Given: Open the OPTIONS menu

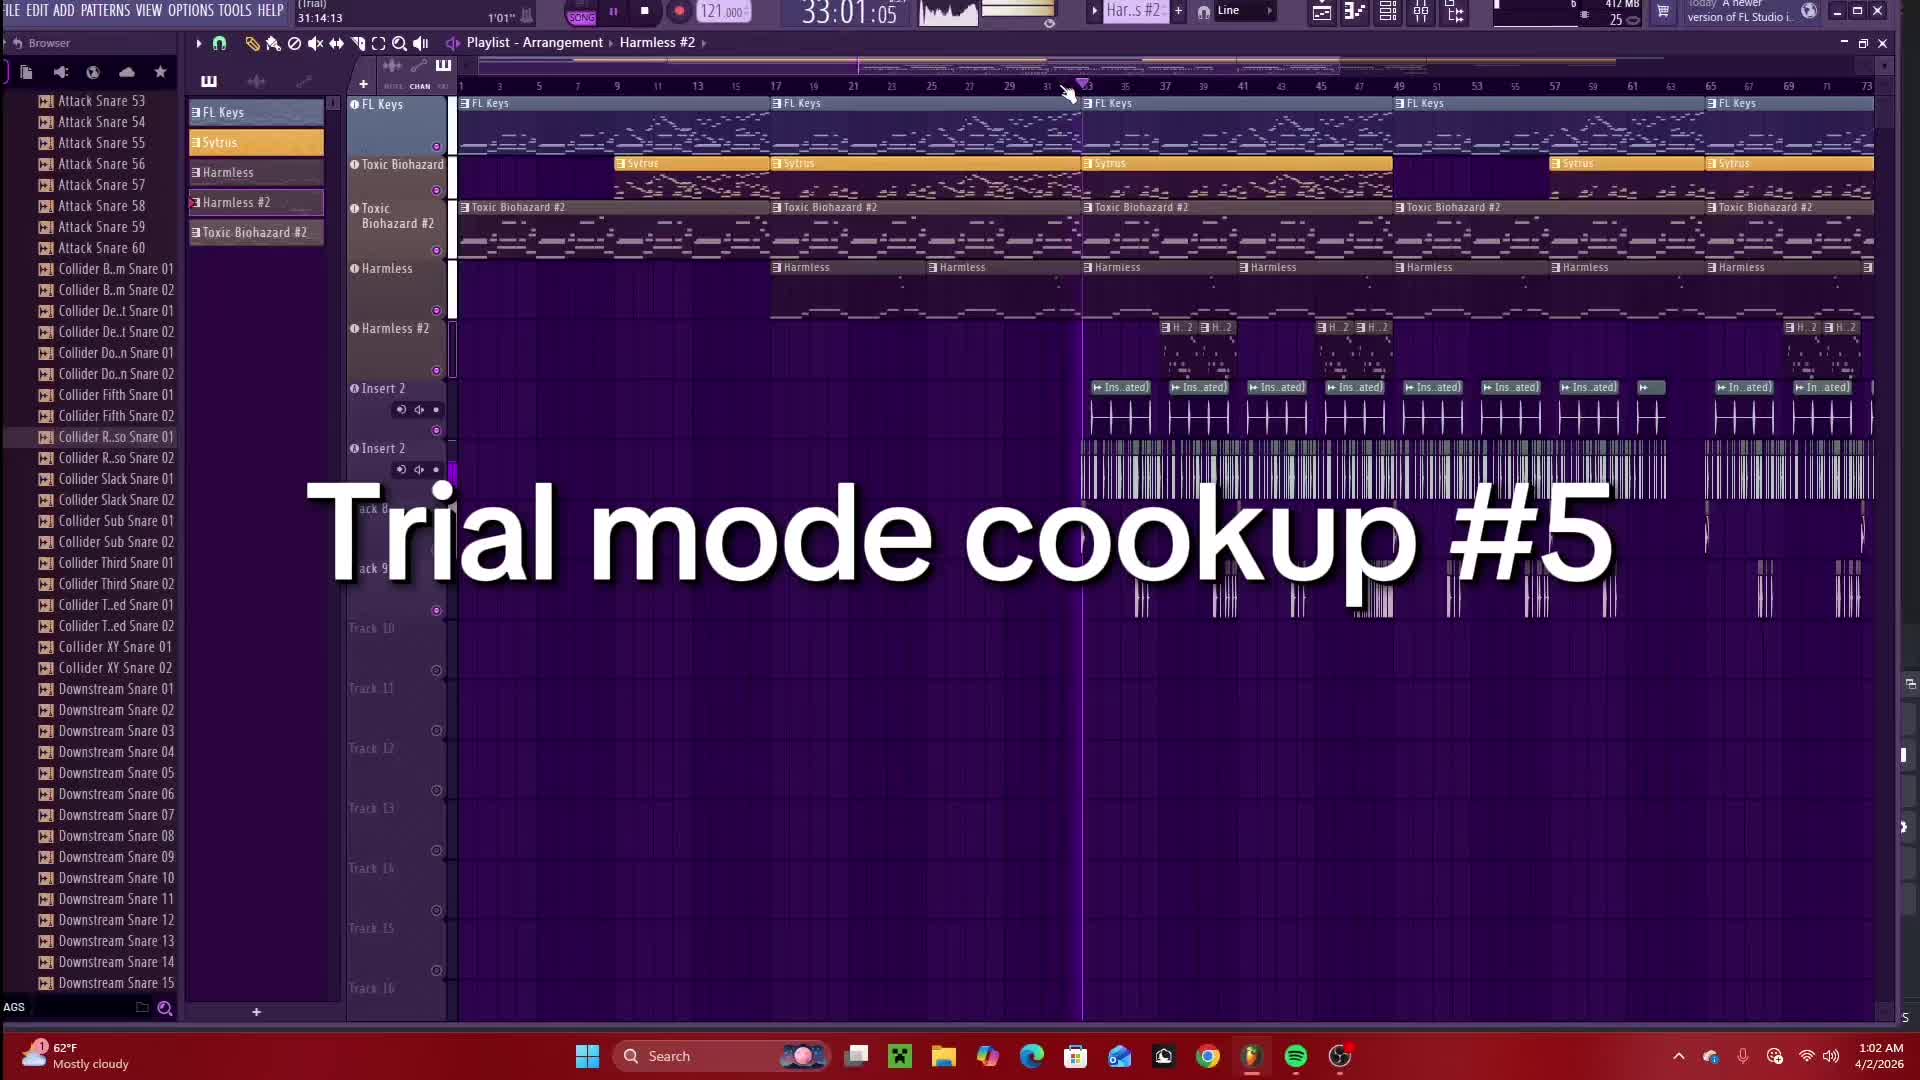Looking at the screenshot, I should click(x=190, y=10).
